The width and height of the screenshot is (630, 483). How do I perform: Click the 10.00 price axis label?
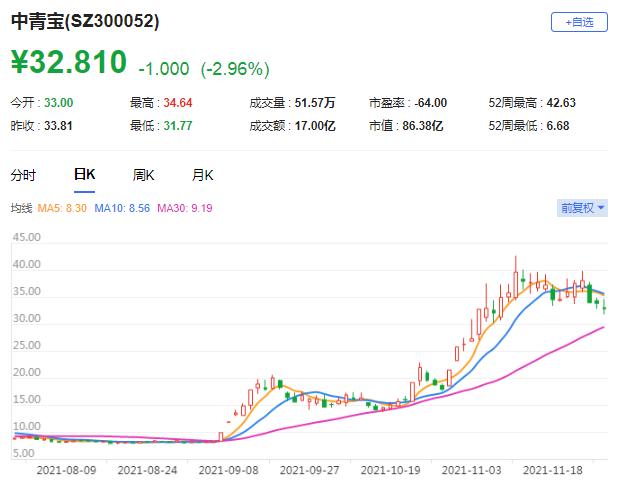click(27, 426)
